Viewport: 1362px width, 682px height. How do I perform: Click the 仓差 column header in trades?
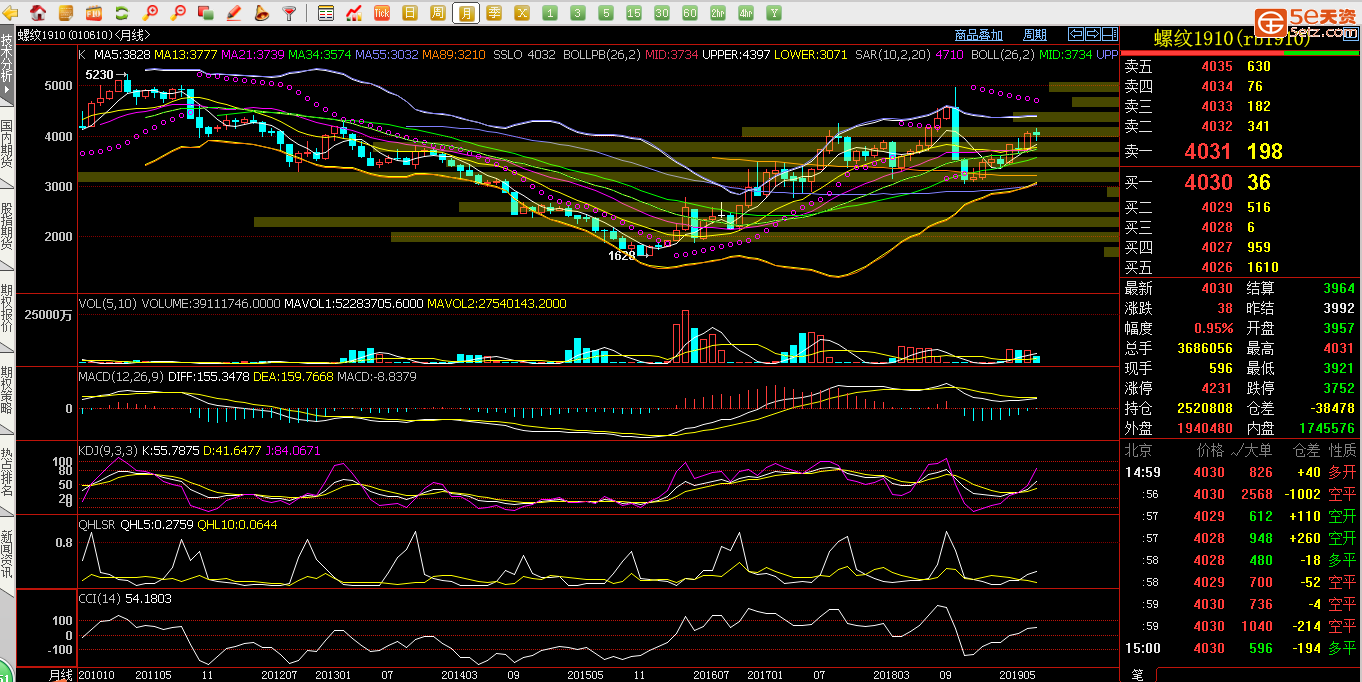[1307, 451]
